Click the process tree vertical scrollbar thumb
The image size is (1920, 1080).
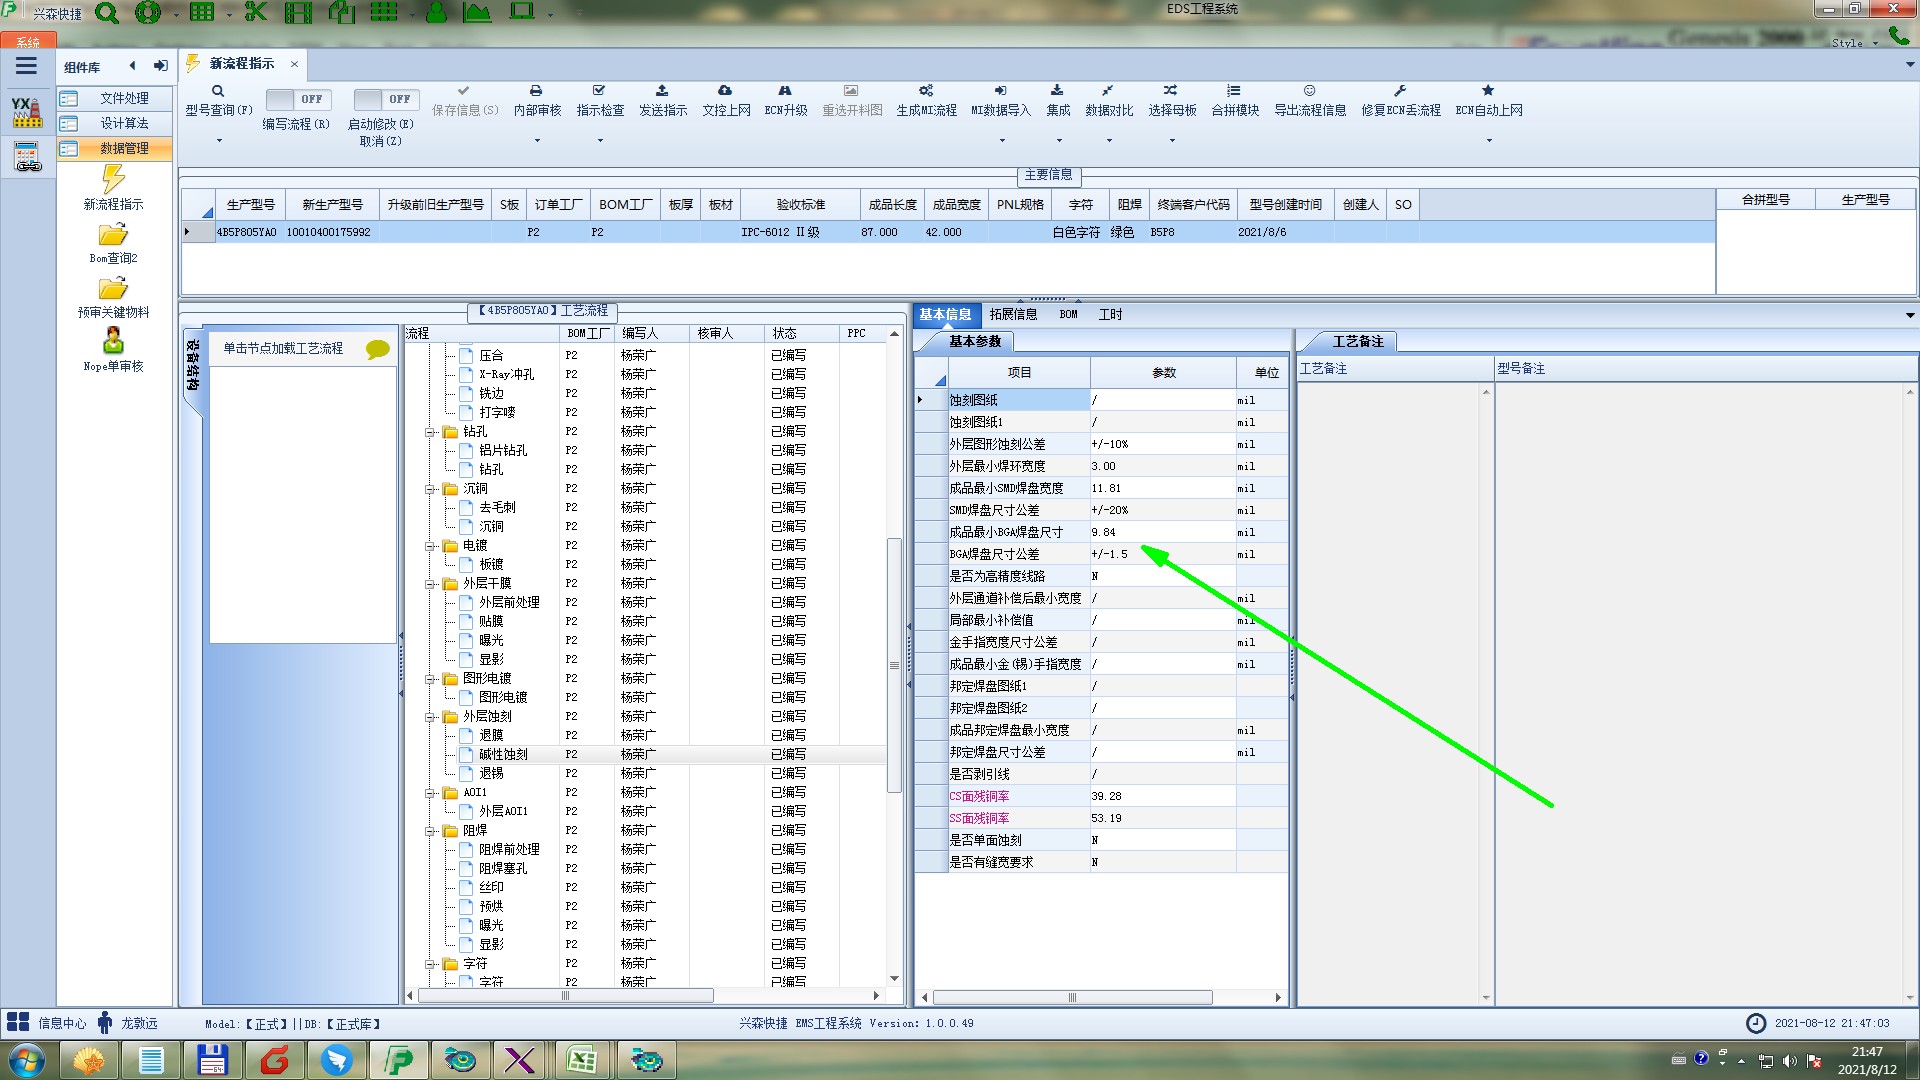[x=894, y=665]
